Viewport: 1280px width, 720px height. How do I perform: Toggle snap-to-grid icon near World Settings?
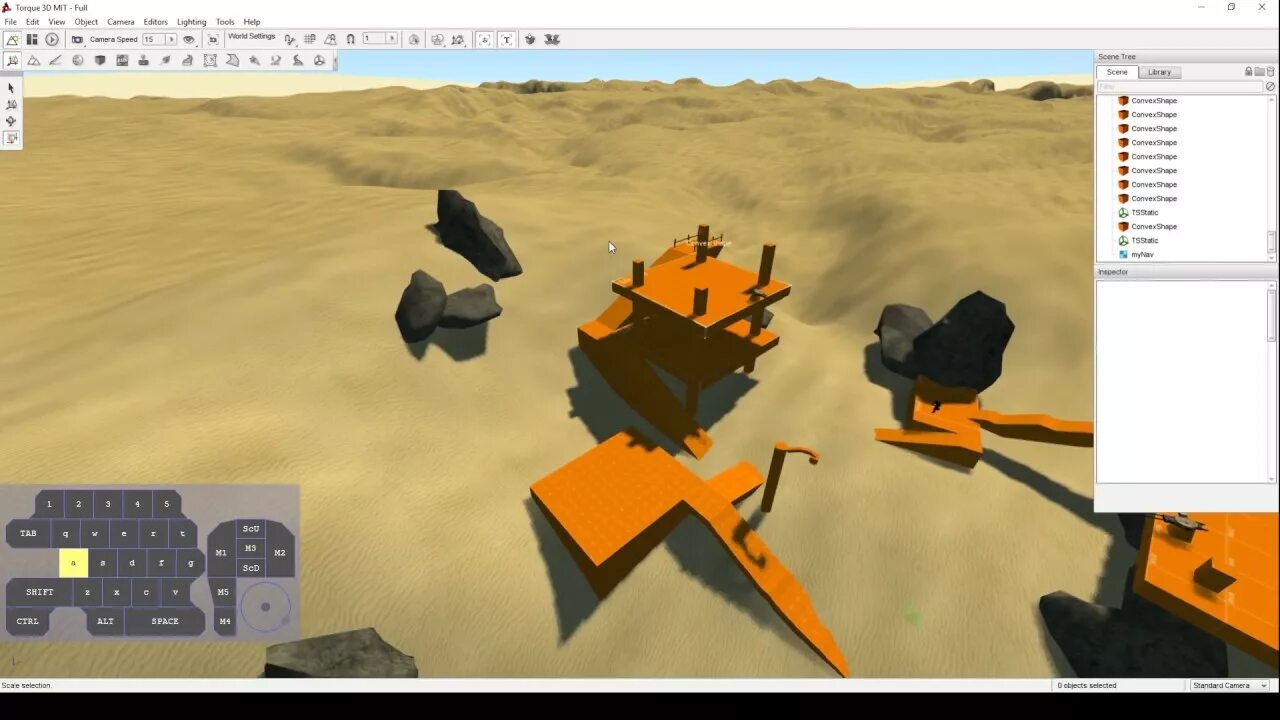click(x=309, y=39)
